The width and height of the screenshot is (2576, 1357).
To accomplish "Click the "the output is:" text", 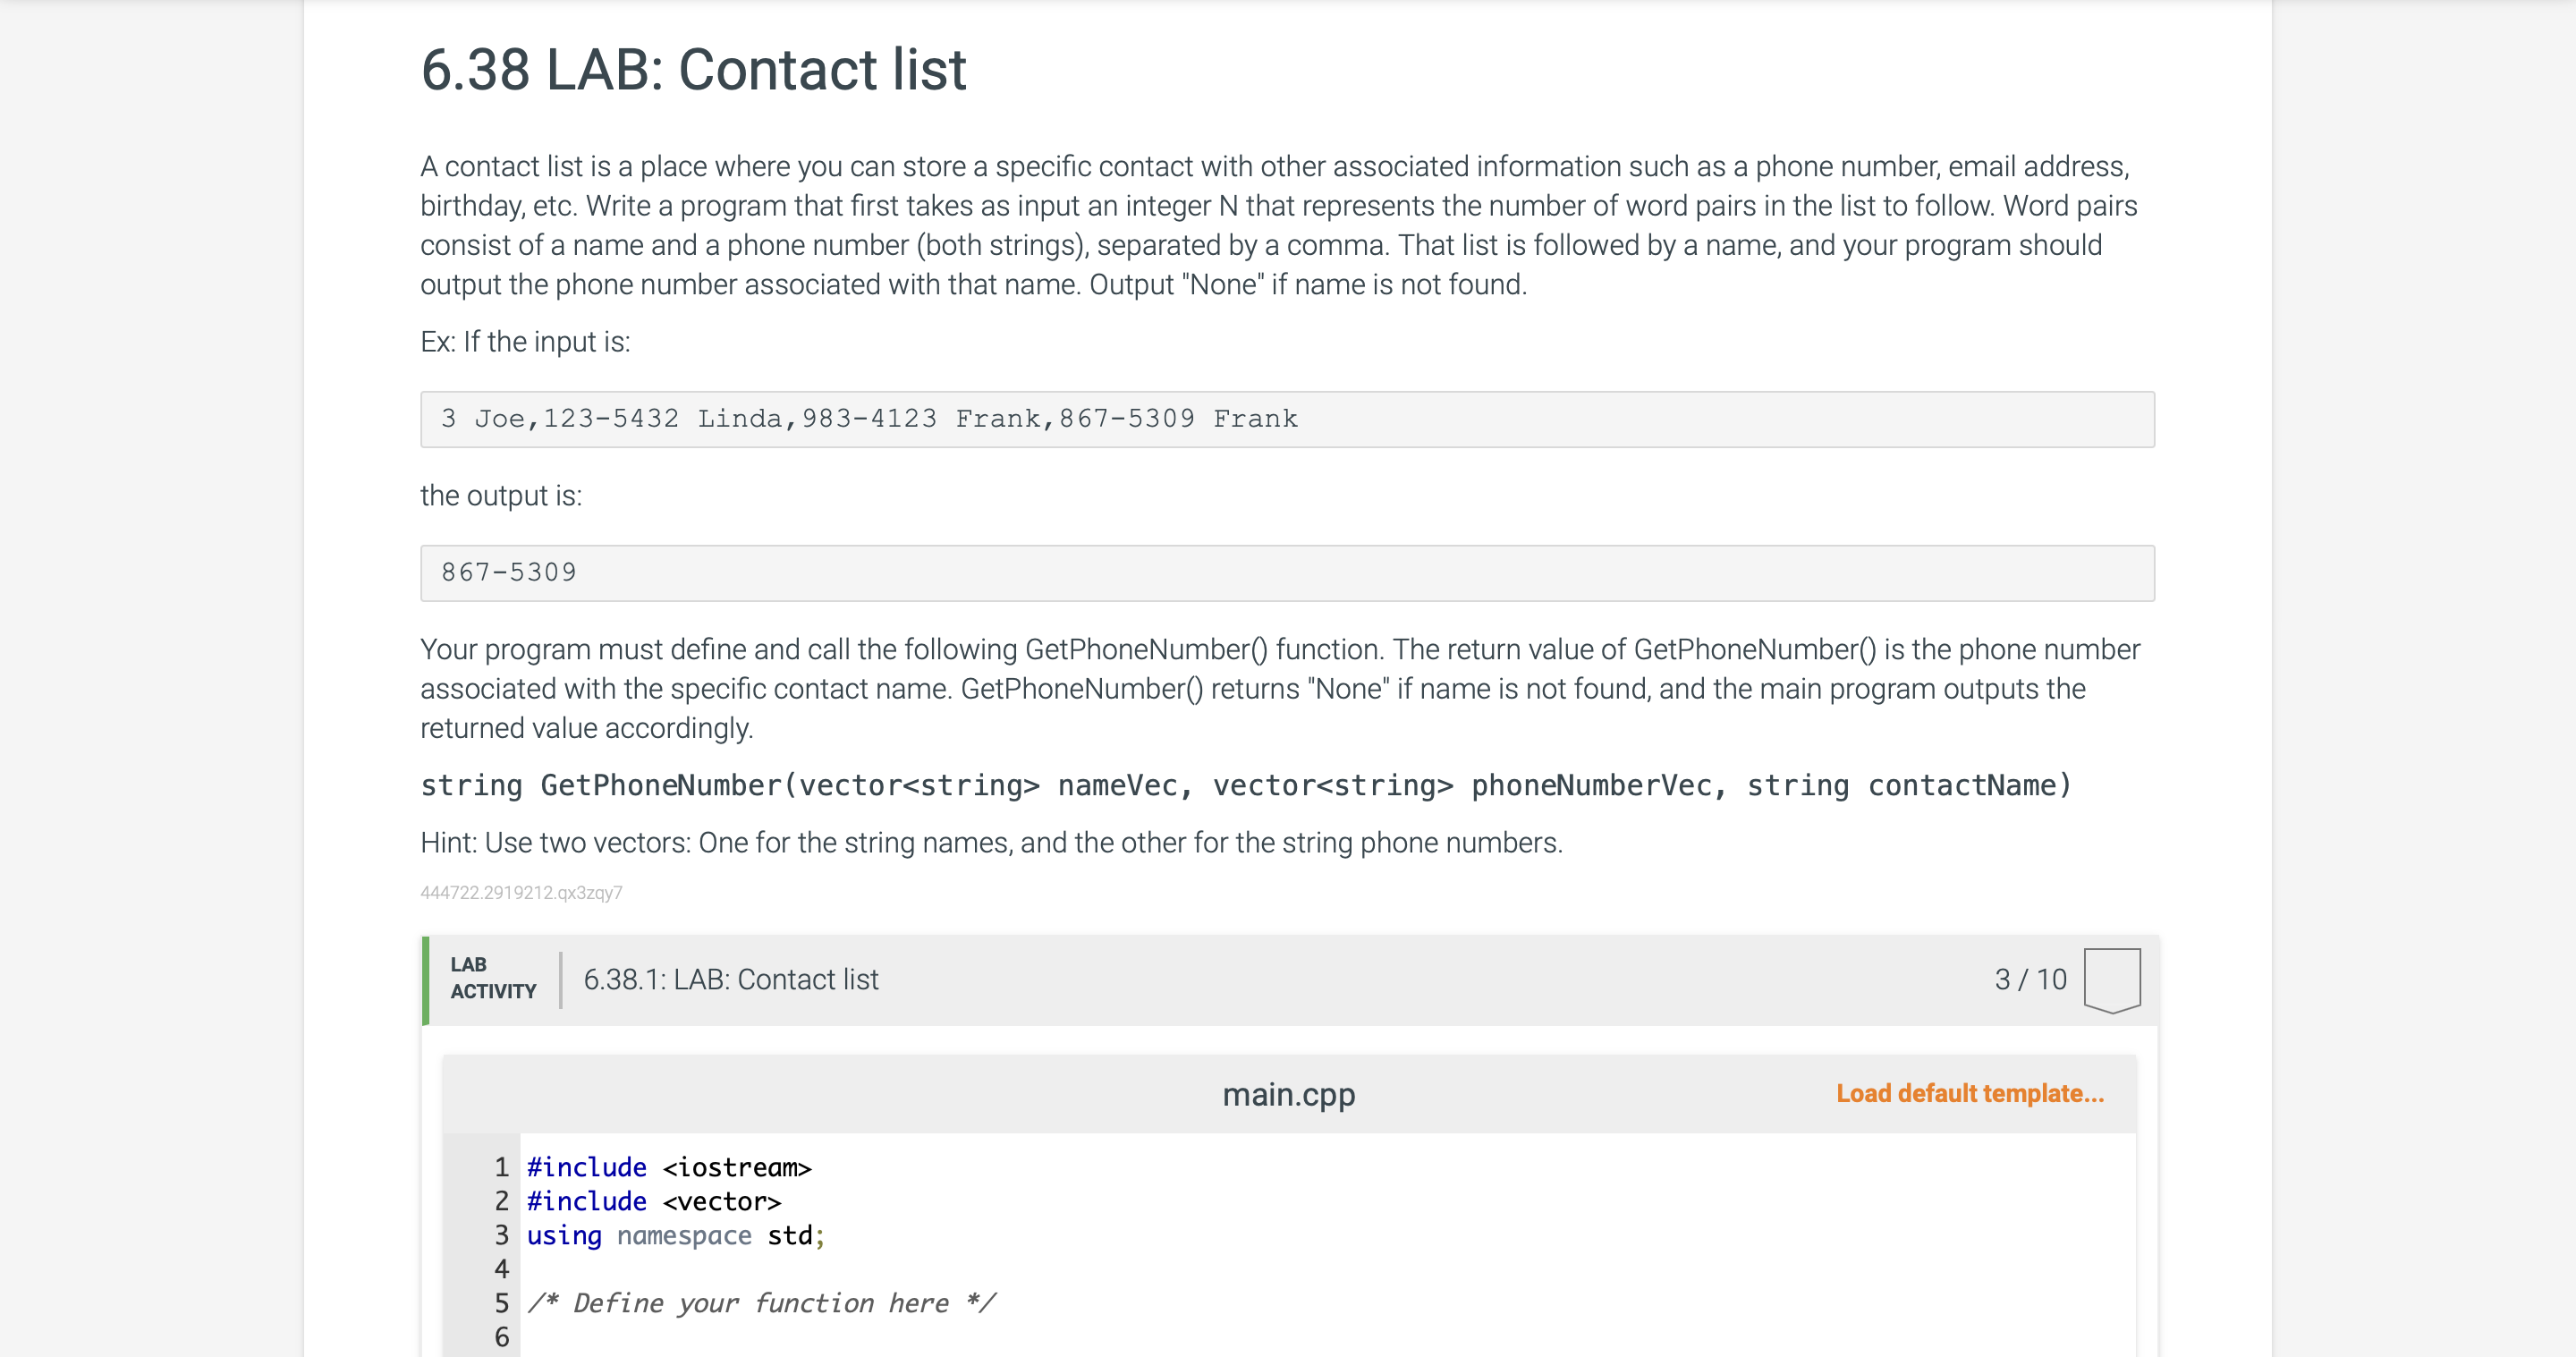I will (x=500, y=495).
